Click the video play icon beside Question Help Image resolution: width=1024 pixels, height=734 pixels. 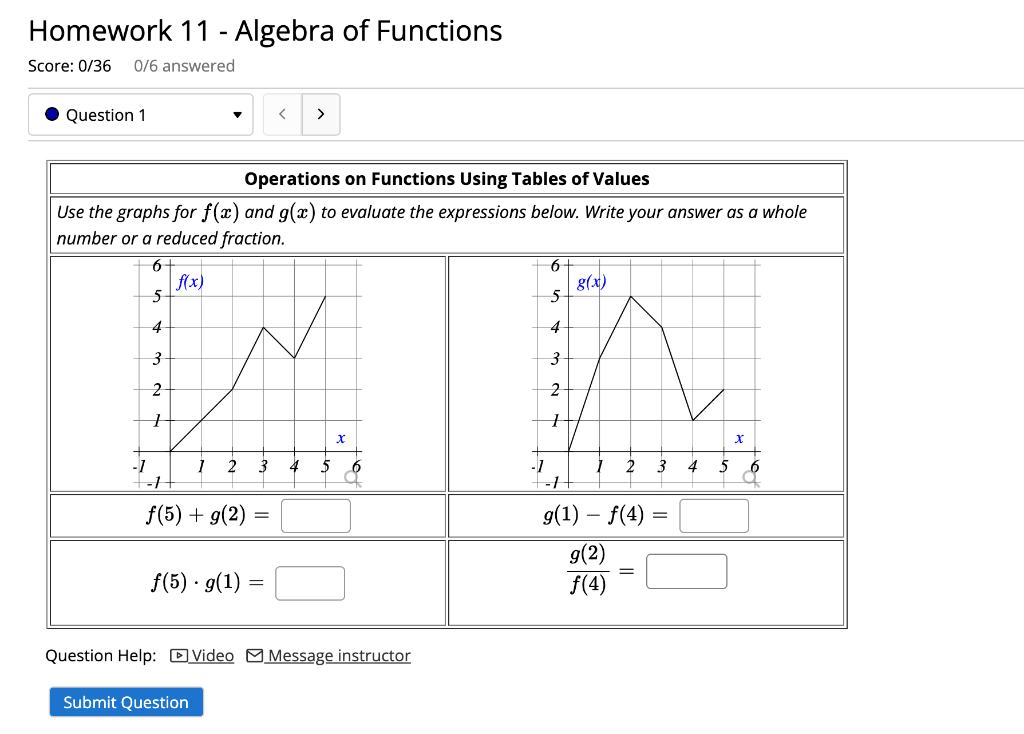[178, 655]
